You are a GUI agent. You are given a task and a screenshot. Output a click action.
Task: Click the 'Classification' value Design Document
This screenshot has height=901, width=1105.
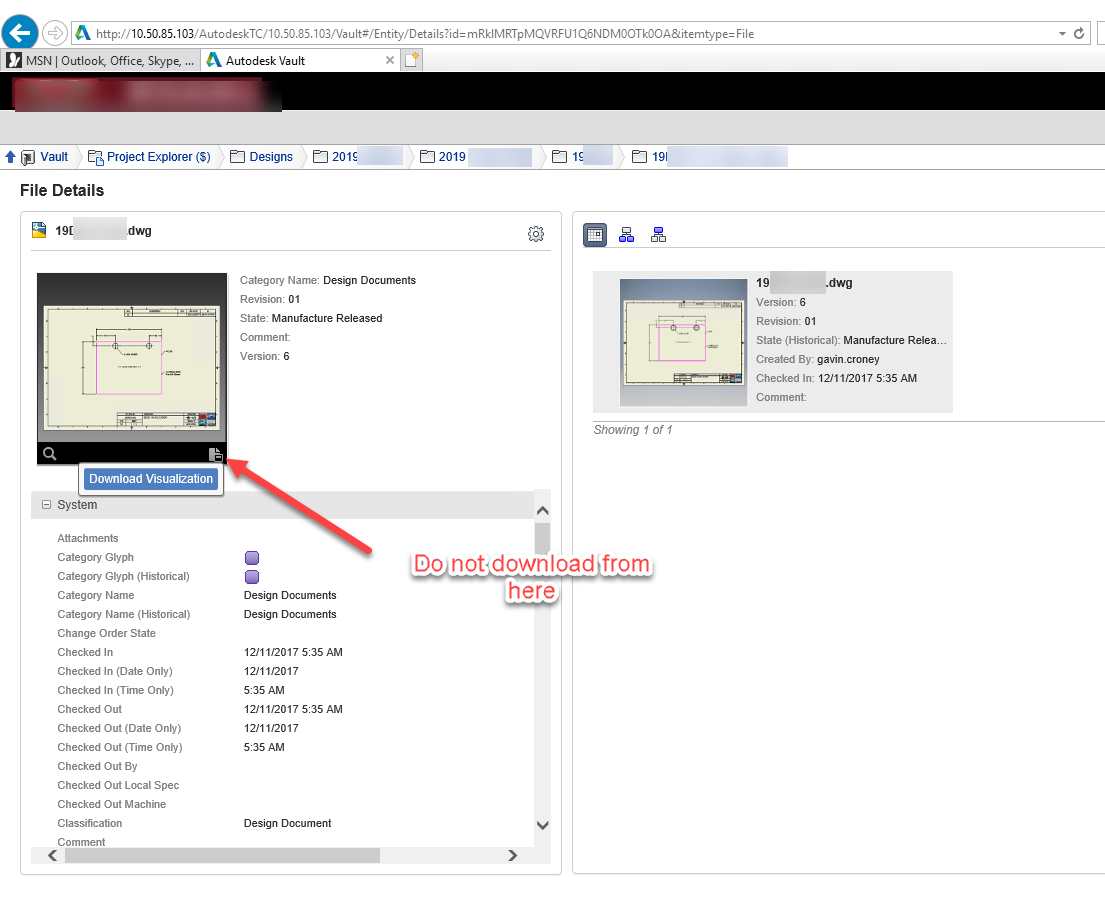click(287, 824)
